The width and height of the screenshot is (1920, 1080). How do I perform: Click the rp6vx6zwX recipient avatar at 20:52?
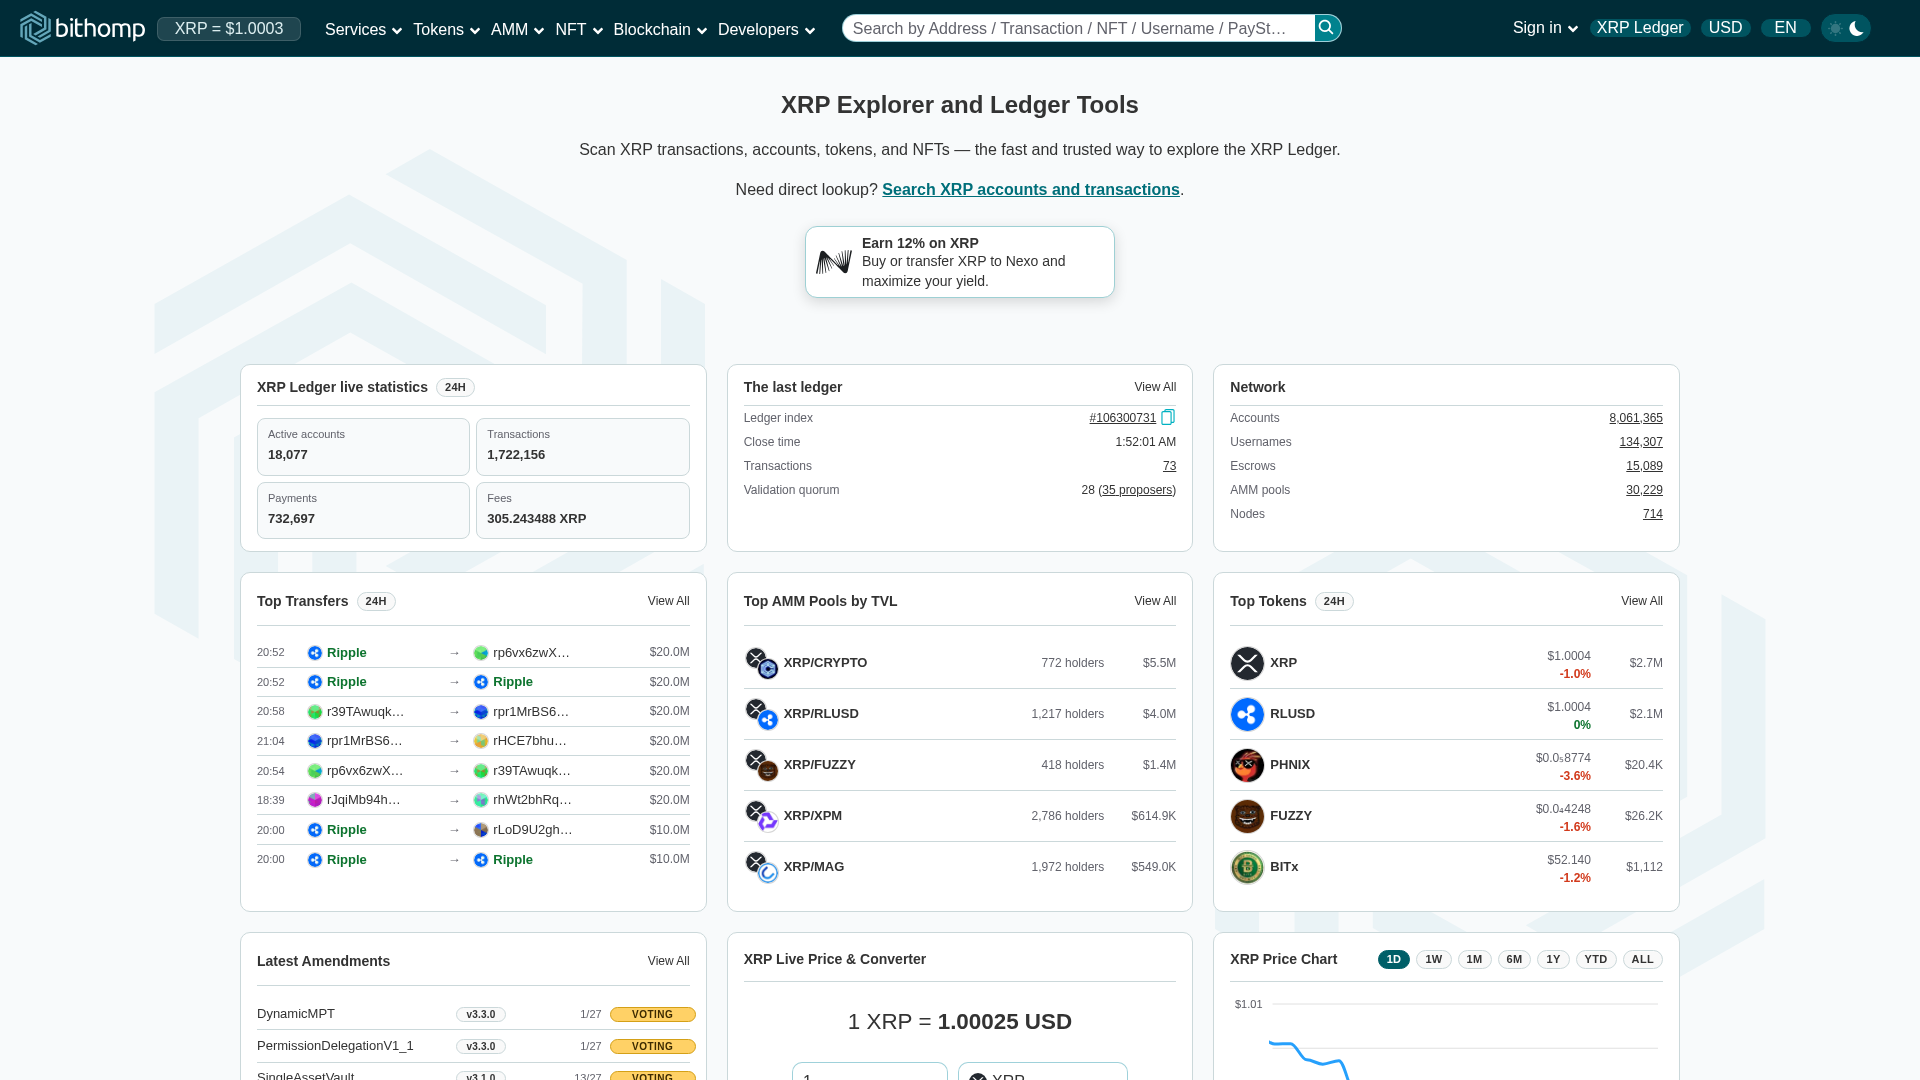(x=481, y=653)
